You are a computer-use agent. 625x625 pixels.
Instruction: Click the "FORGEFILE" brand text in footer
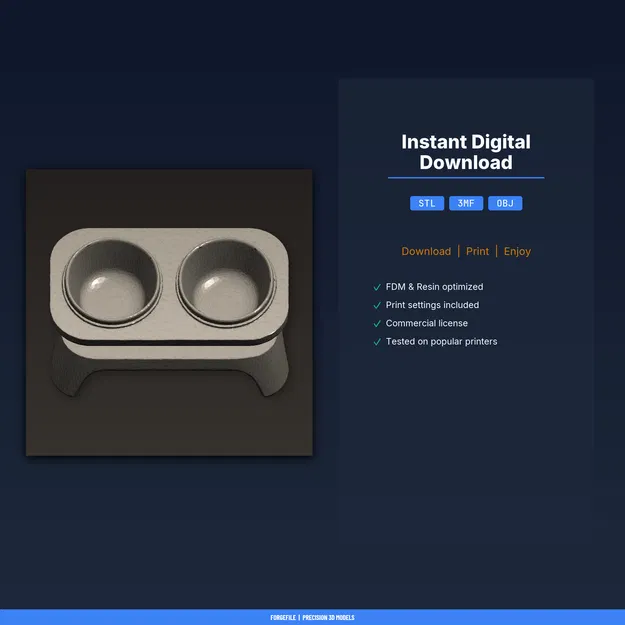(x=283, y=617)
